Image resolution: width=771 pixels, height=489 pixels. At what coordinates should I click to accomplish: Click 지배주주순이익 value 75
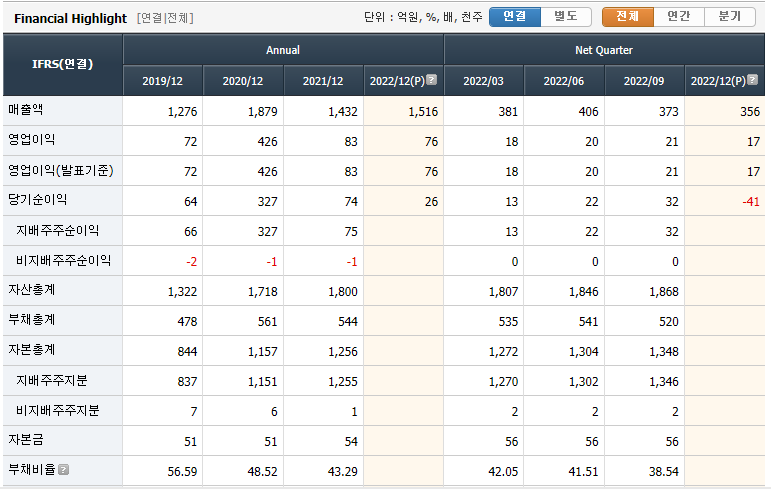(351, 232)
